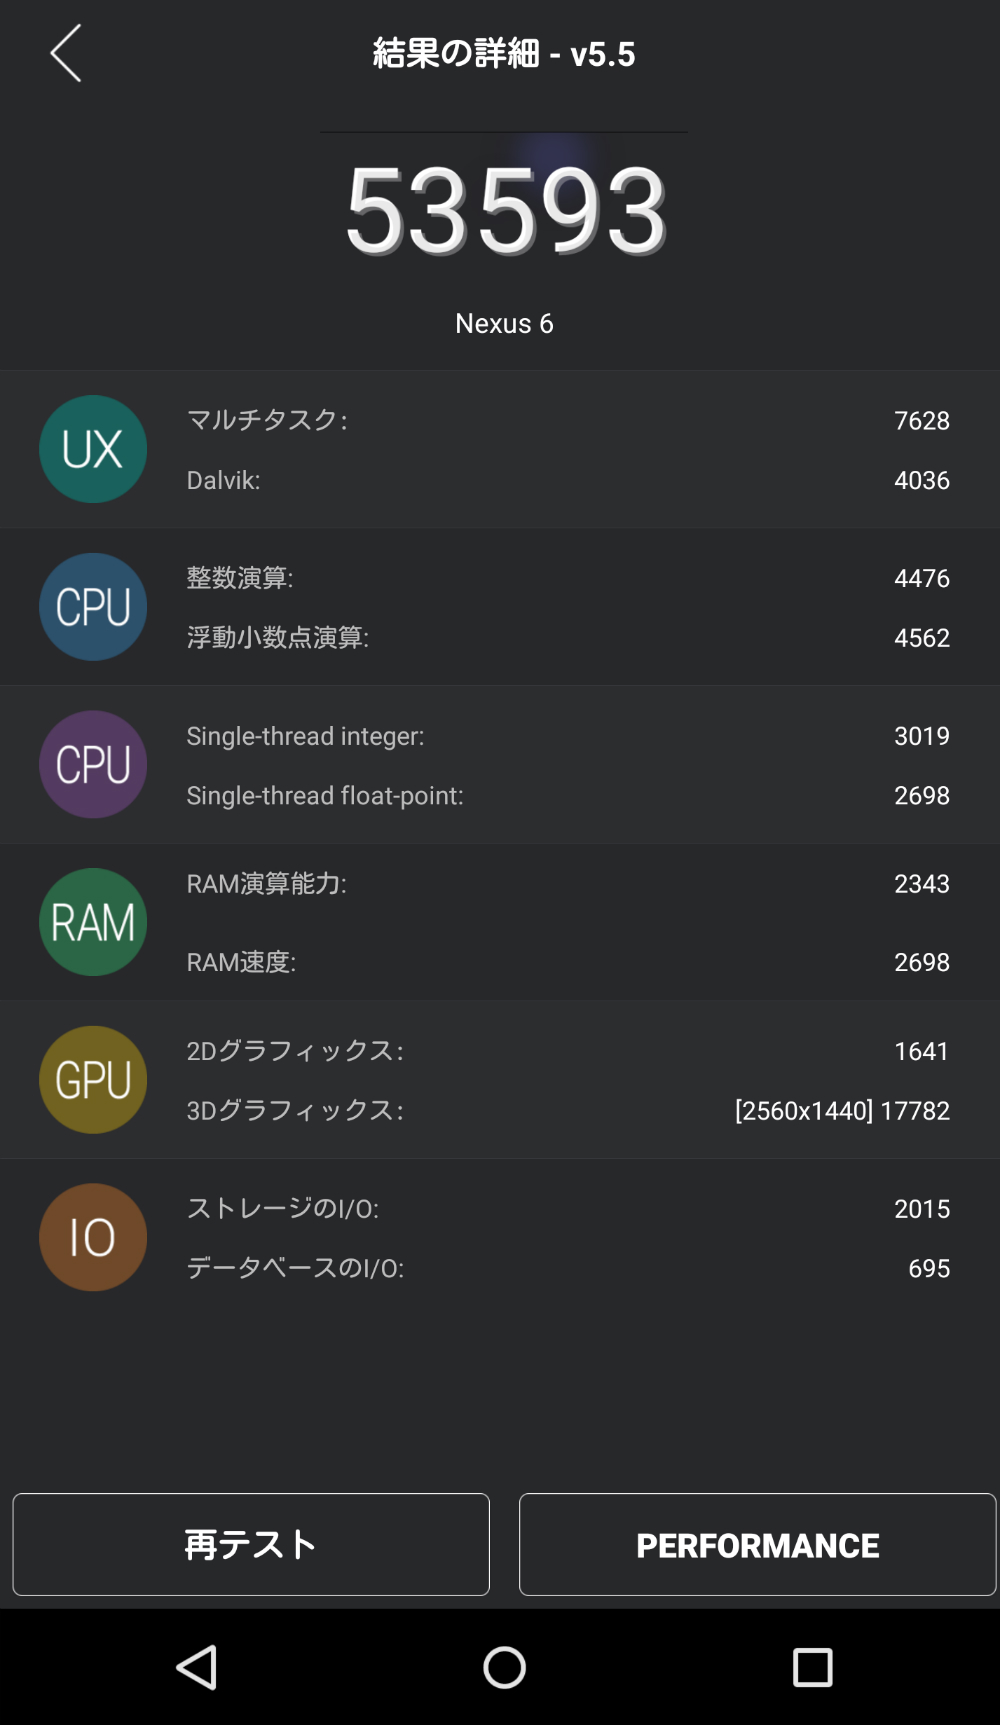Click the GPU category icon
1000x1725 pixels.
93,1078
